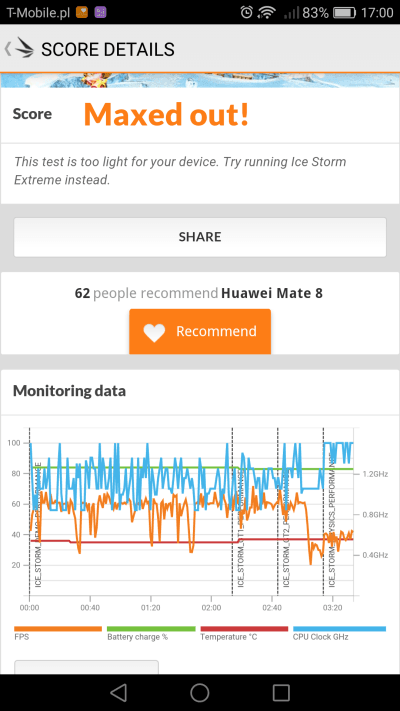Tap the purple notification icon in status bar

click(100, 12)
